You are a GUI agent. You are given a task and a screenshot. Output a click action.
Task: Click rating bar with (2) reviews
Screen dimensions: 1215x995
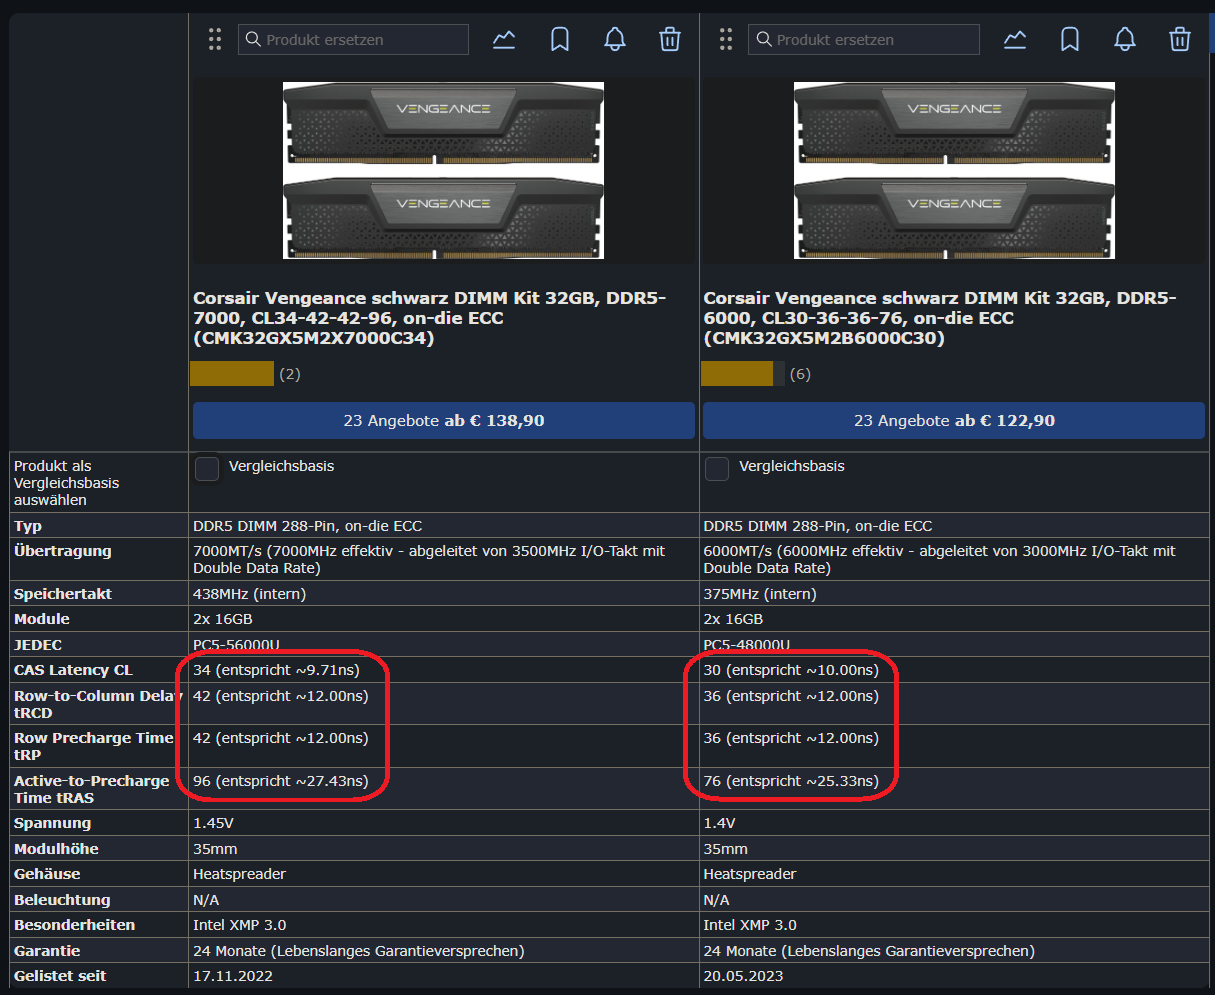232,374
